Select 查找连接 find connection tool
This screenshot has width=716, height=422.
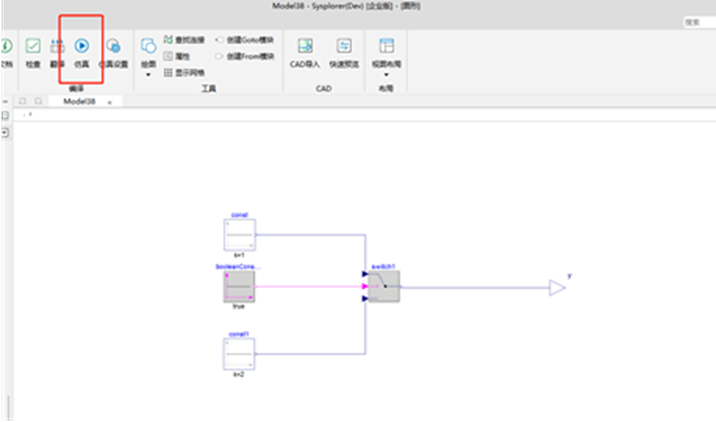(184, 40)
